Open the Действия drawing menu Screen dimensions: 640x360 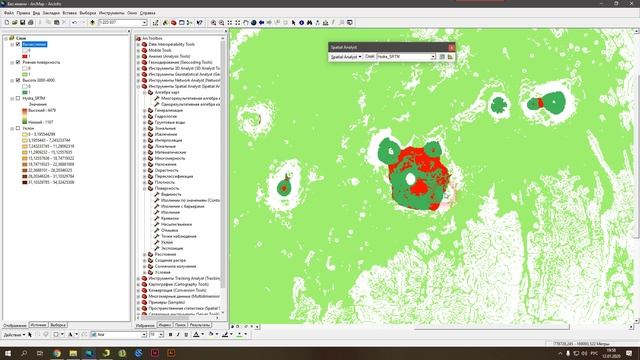click(14, 335)
